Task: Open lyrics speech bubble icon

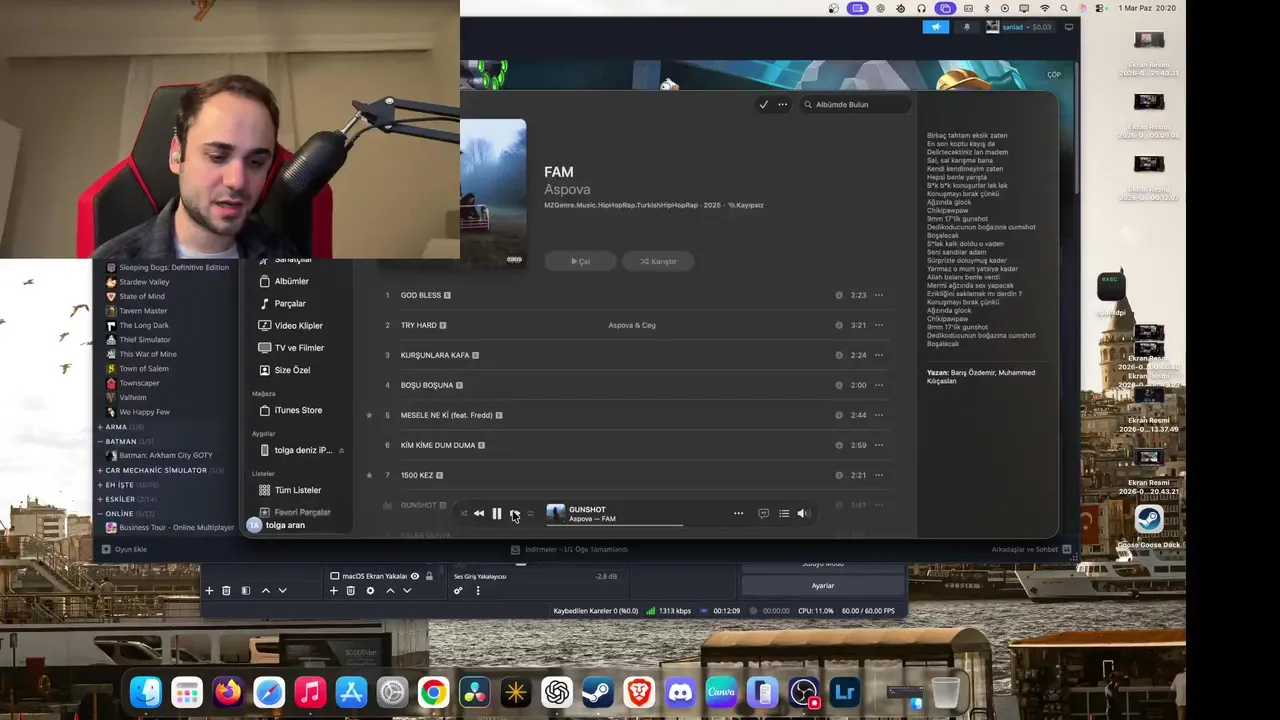Action: (x=763, y=514)
